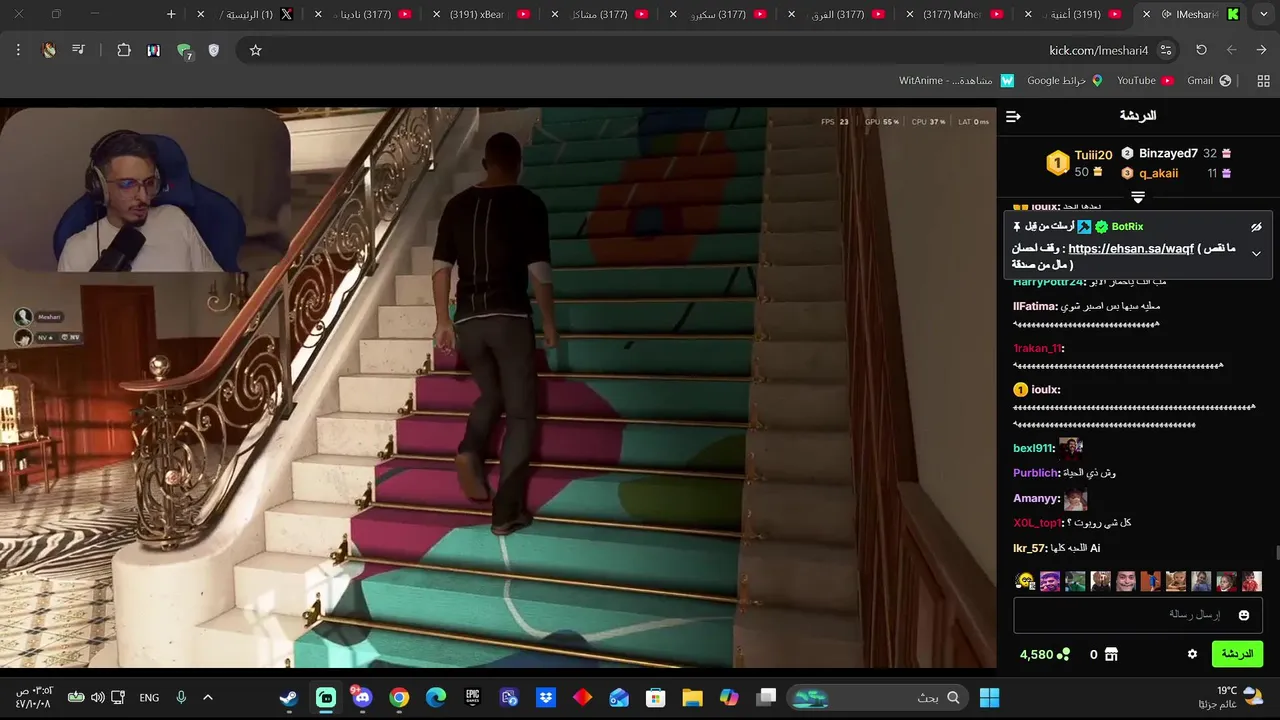The image size is (1280, 720).
Task: Open Chrome three-dot menu
Action: coord(18,50)
